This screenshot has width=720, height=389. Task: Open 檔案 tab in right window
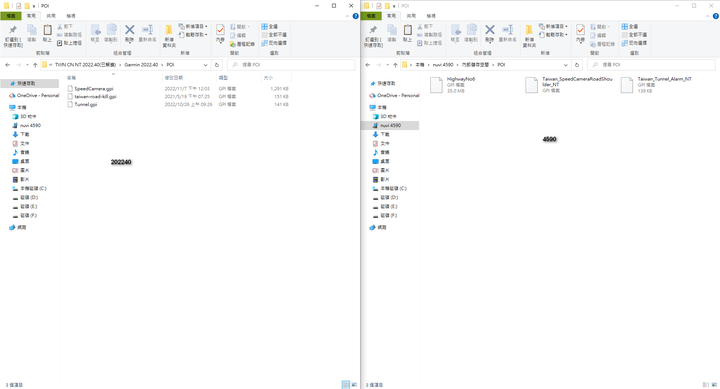[x=371, y=16]
